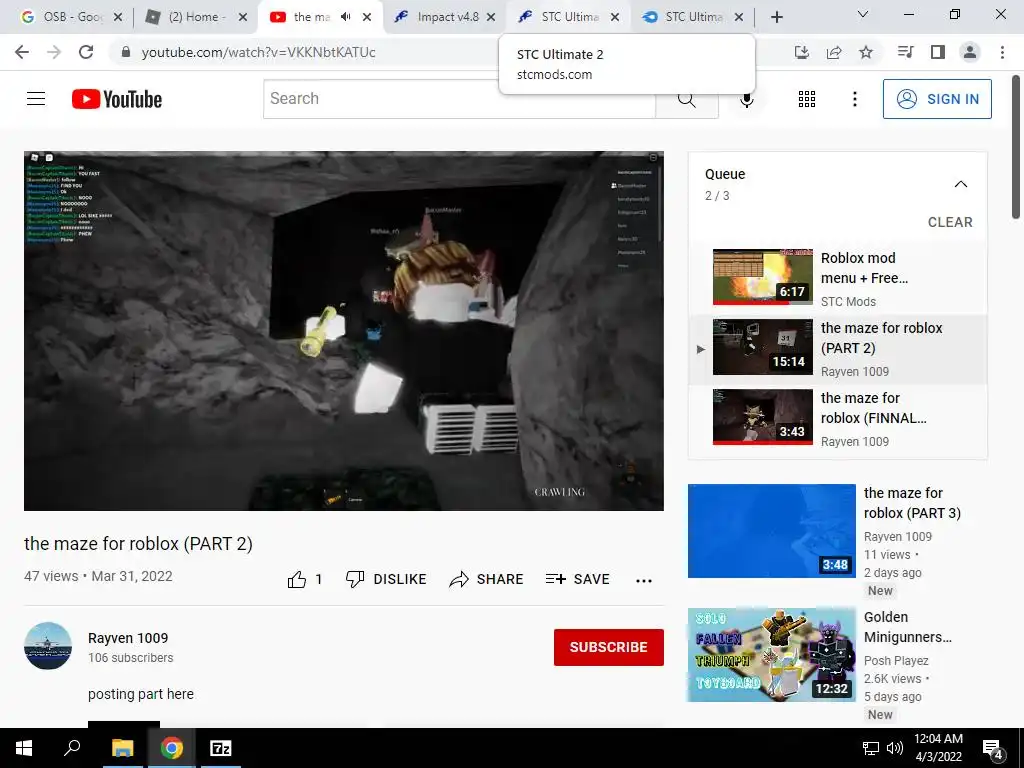Click the red SUBSCRIBE button
The image size is (1024, 768).
point(609,647)
